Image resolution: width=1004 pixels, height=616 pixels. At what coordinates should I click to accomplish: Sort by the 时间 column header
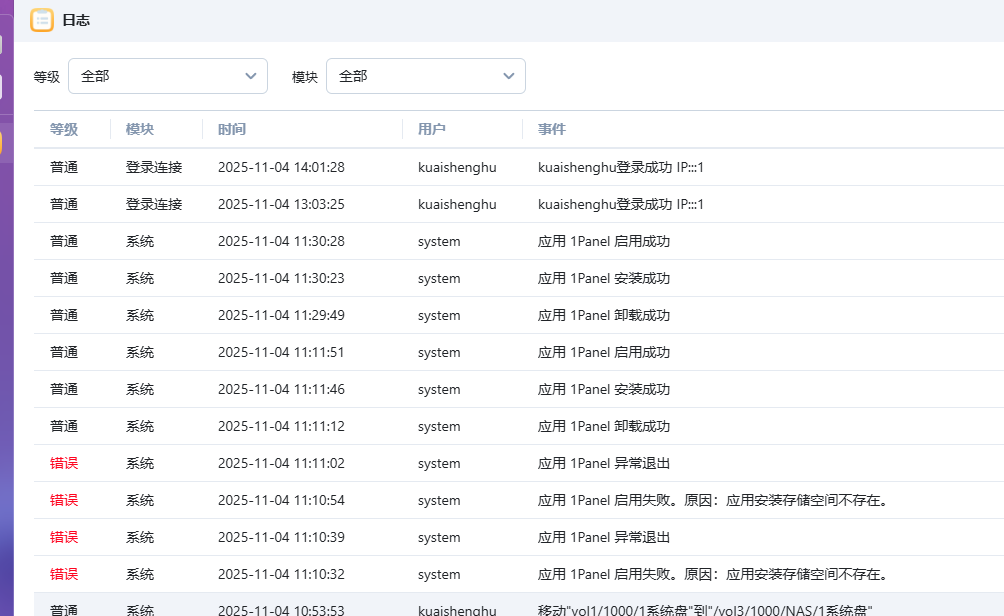coord(232,129)
